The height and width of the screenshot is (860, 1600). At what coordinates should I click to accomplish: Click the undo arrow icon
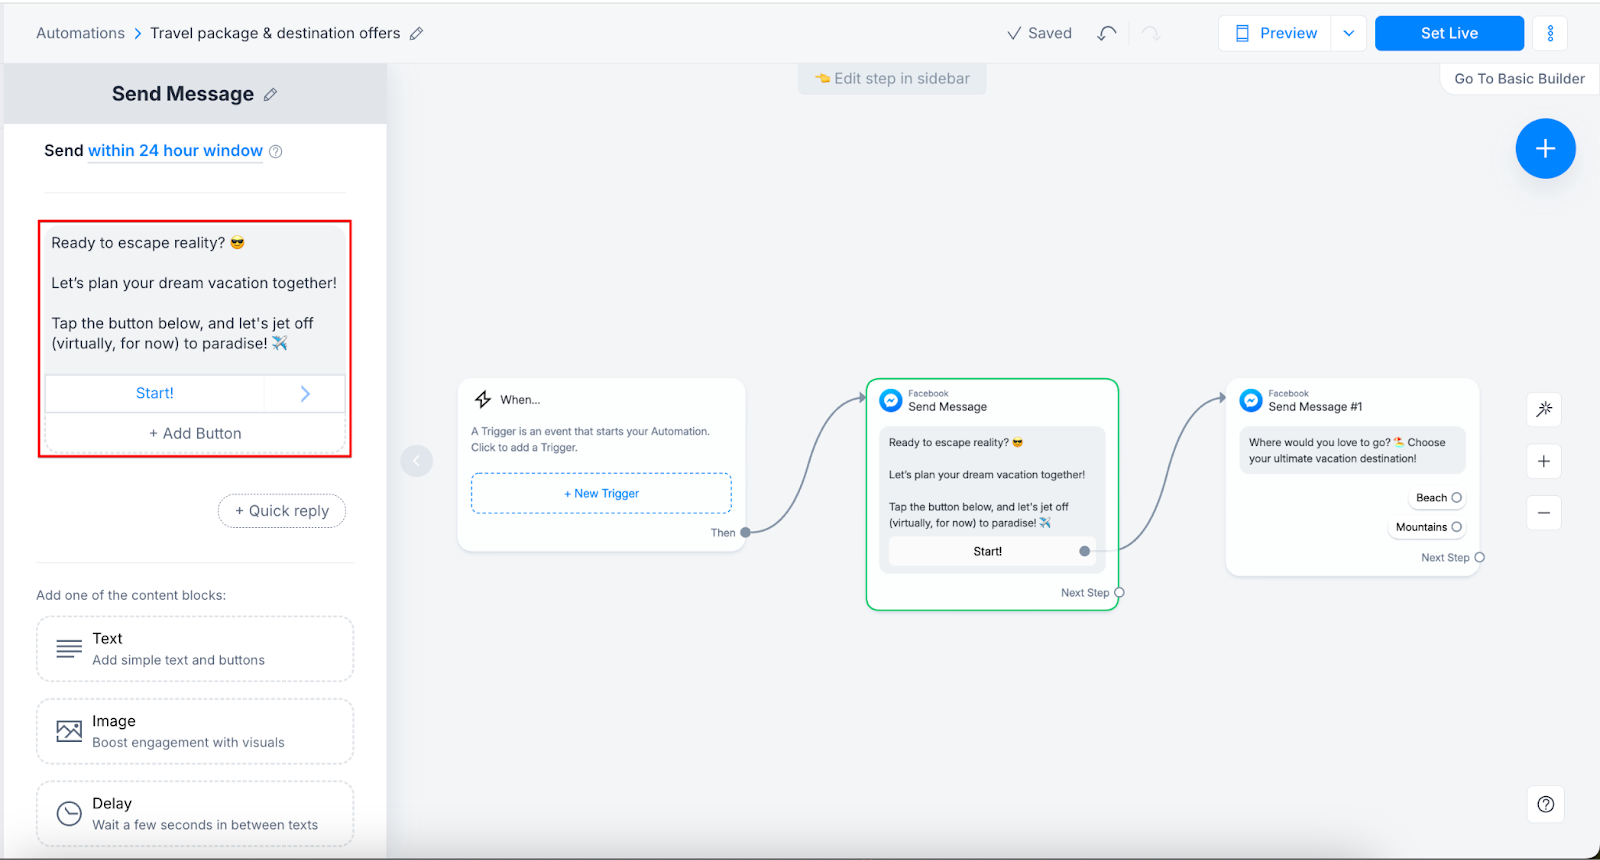(x=1106, y=33)
